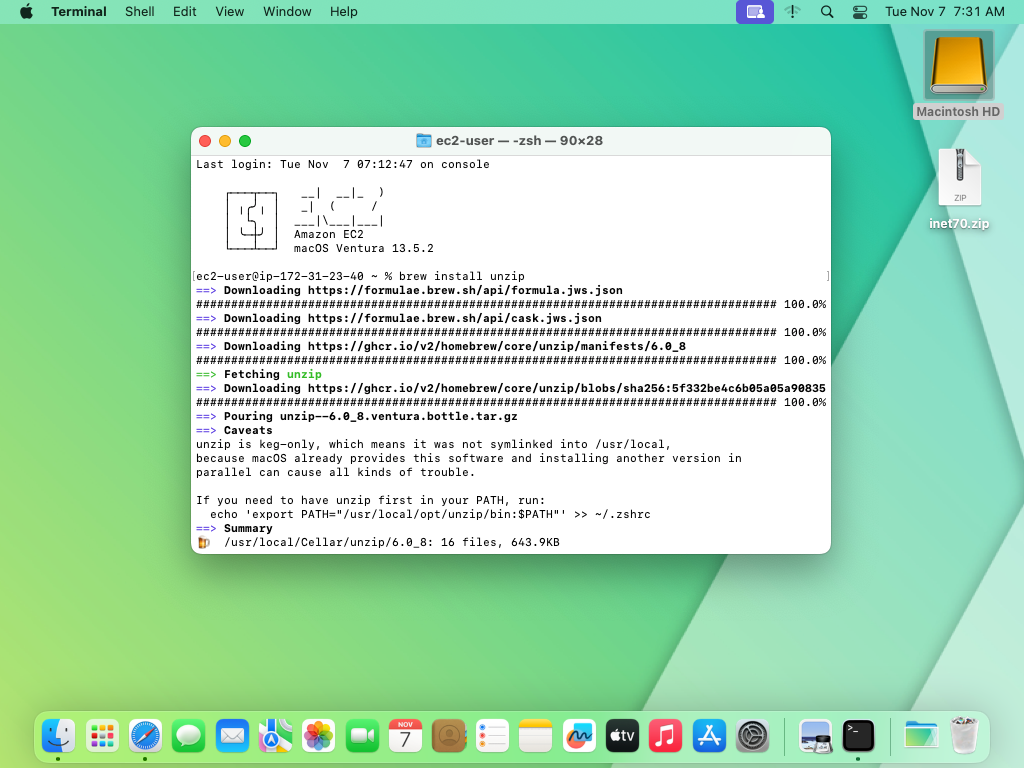Click the 'Caveats' heading in output

248,430
